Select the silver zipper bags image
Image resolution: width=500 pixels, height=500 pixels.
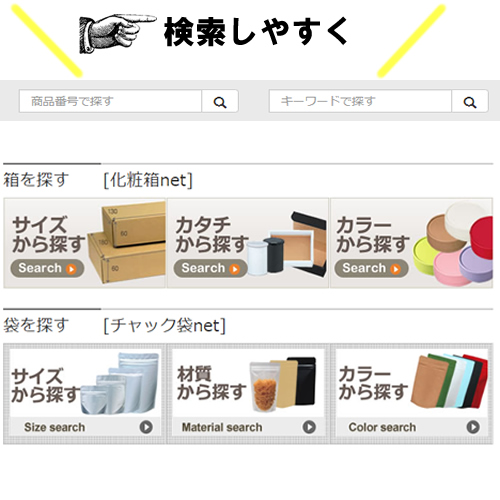[x=120, y=383]
